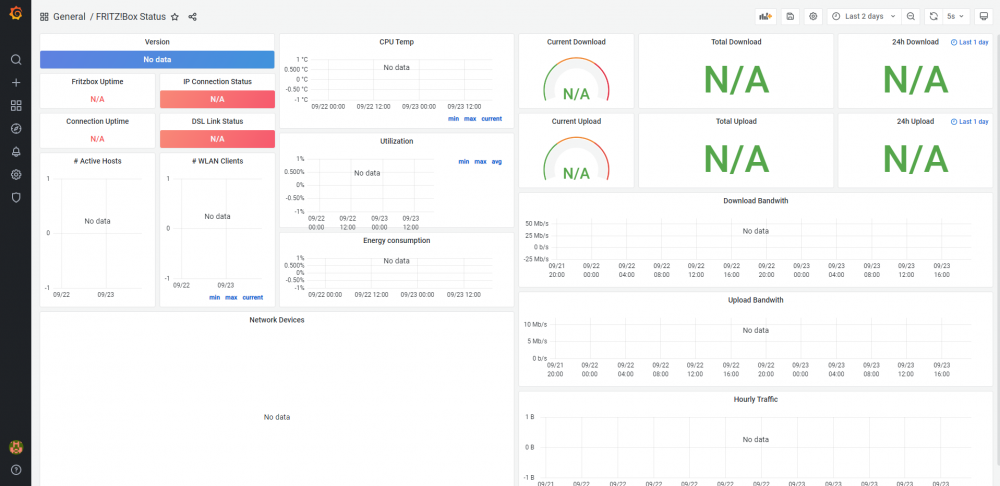Image resolution: width=1000 pixels, height=486 pixels.
Task: Sort CPU Temp legend by max
Action: click(470, 119)
